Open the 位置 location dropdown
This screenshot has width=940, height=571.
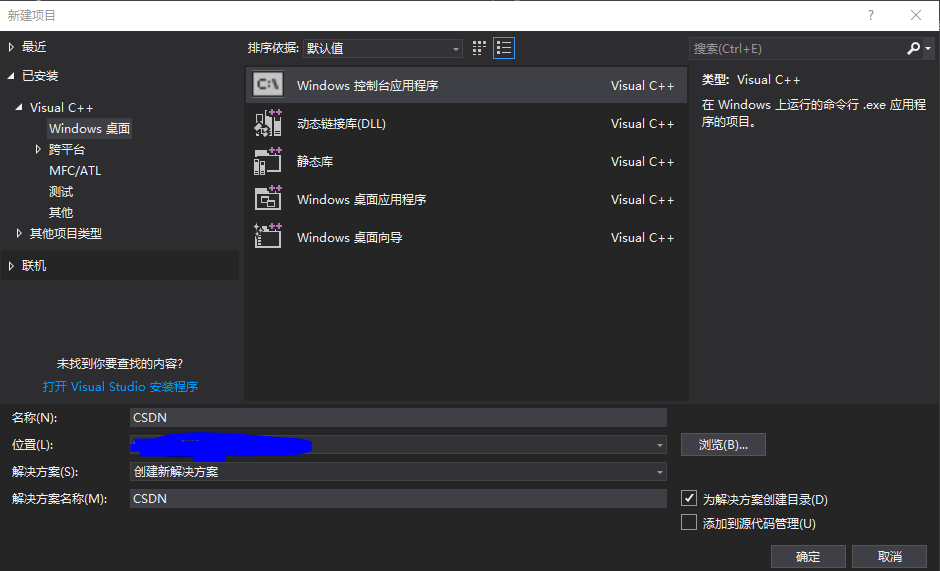[660, 445]
